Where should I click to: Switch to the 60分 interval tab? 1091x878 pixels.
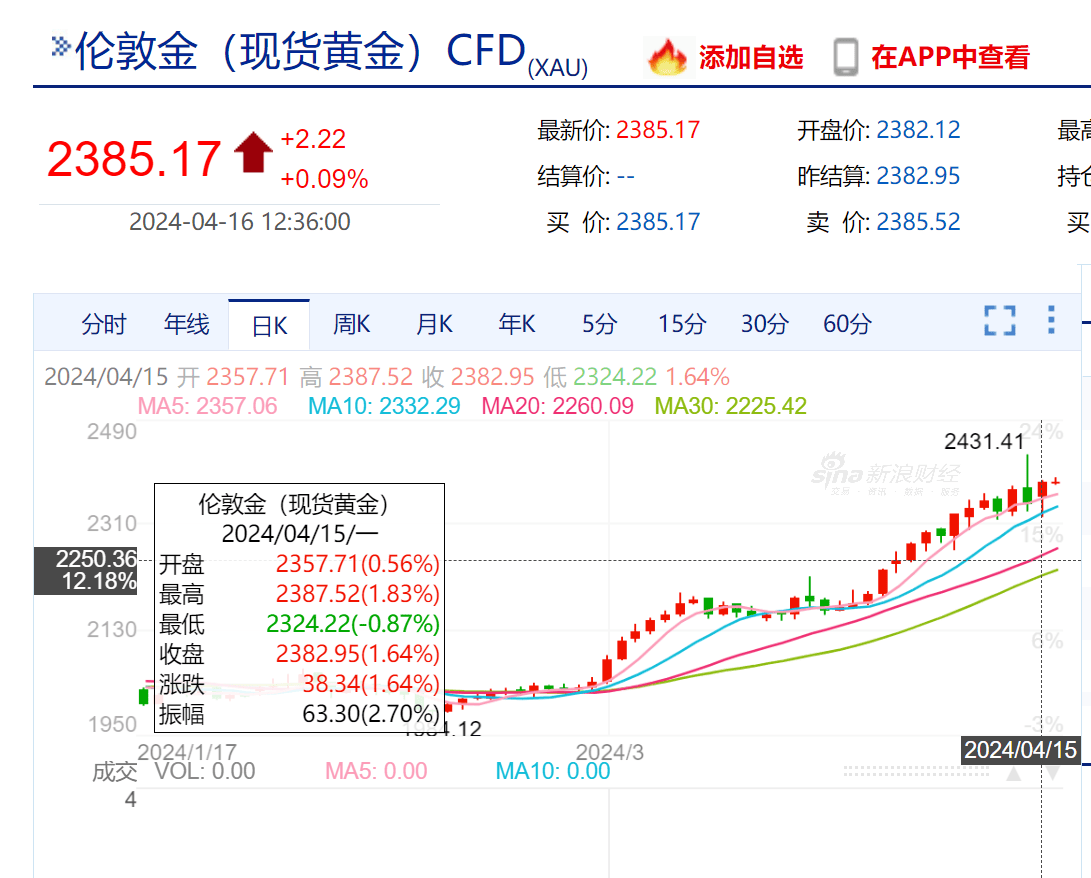click(x=847, y=324)
